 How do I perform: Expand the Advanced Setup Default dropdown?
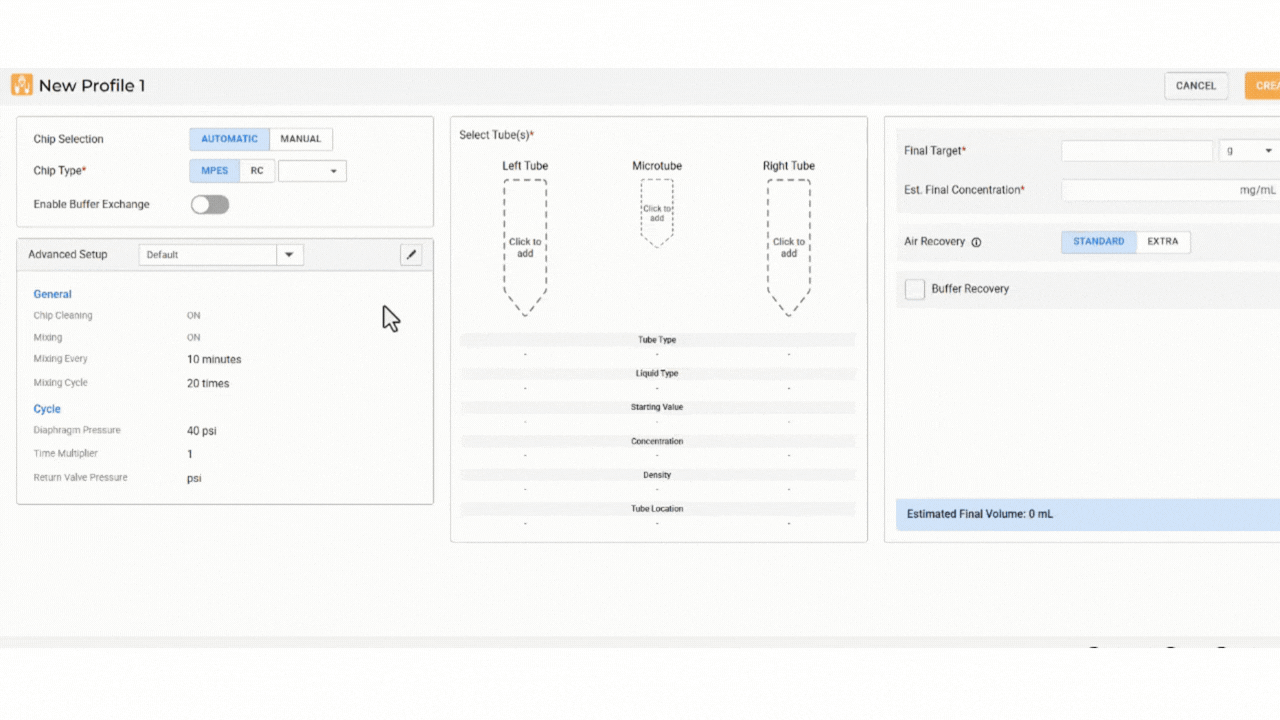tap(289, 255)
